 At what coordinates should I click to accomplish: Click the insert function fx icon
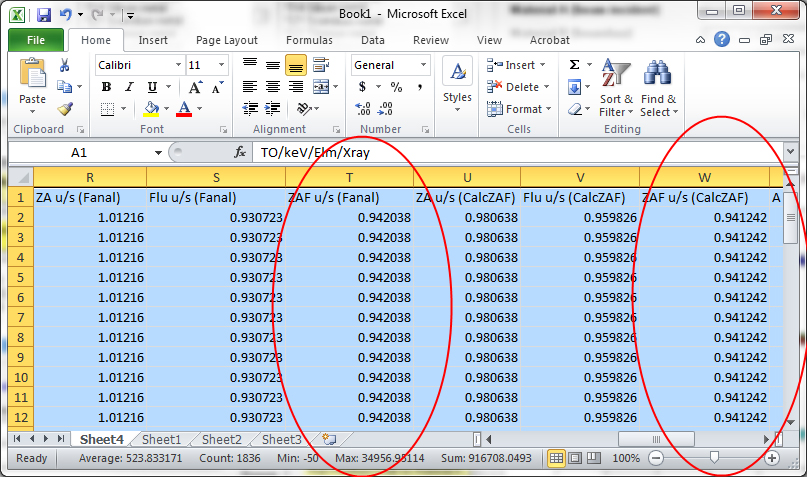click(x=240, y=153)
